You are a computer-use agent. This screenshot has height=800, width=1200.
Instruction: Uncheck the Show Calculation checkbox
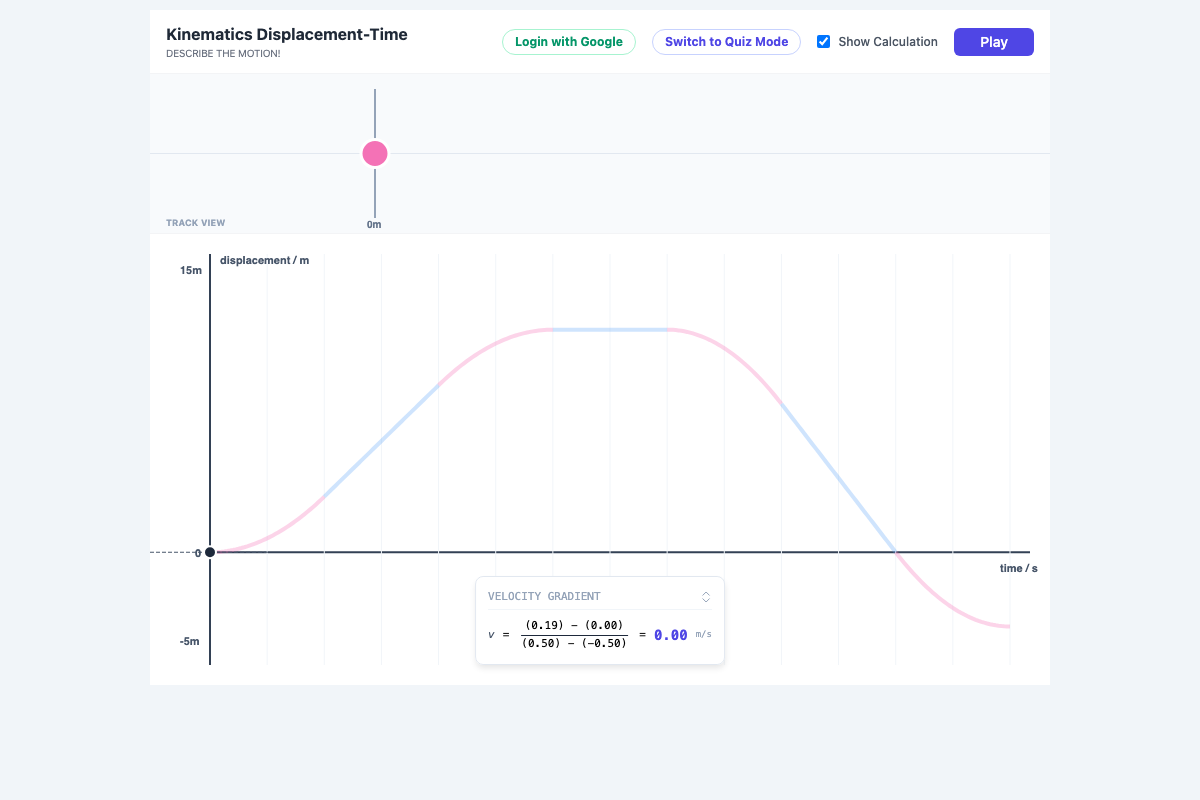click(823, 41)
